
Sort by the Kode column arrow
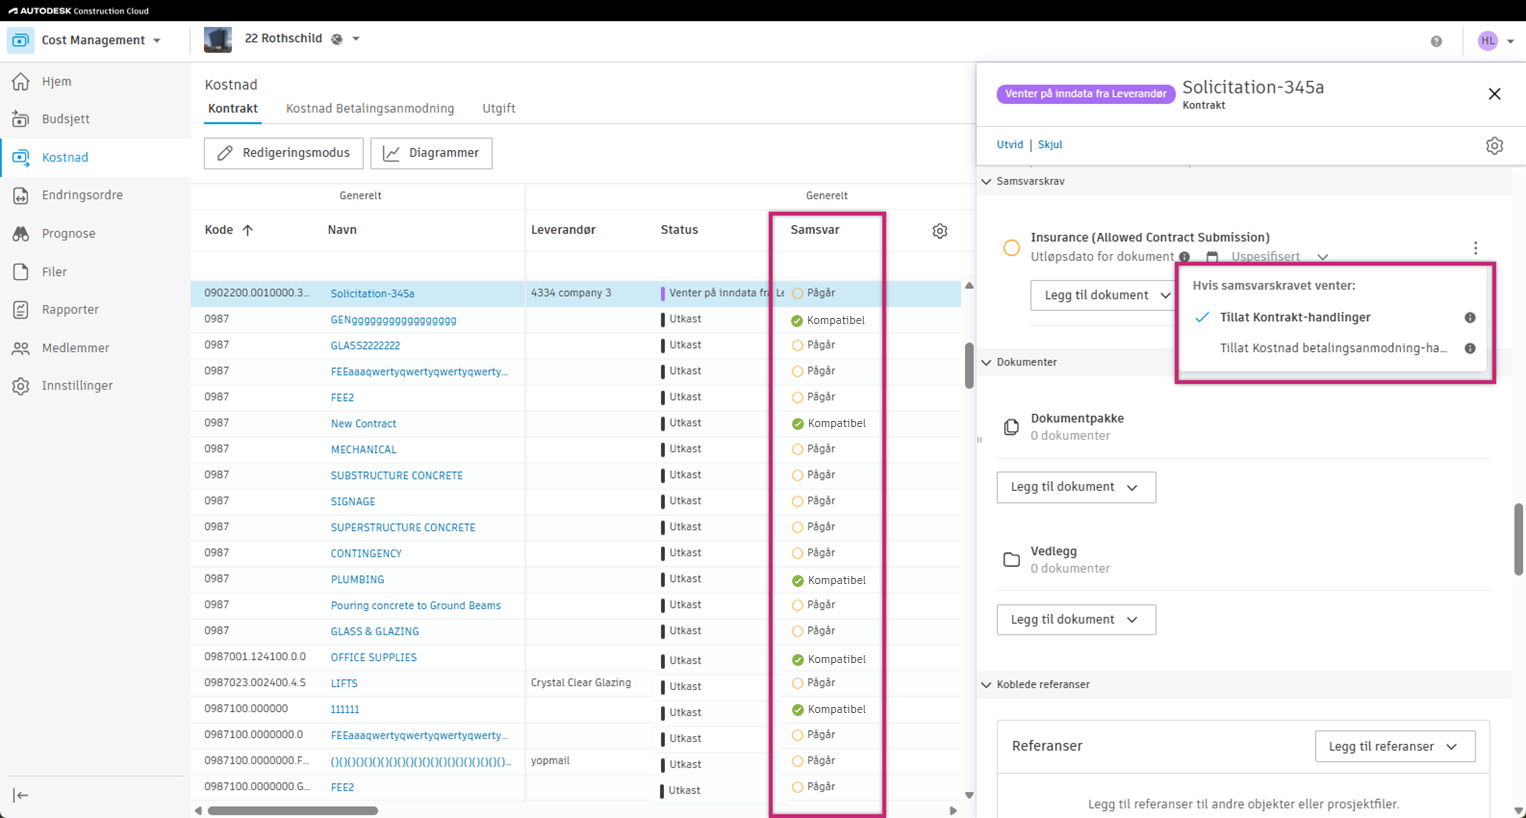coord(248,230)
